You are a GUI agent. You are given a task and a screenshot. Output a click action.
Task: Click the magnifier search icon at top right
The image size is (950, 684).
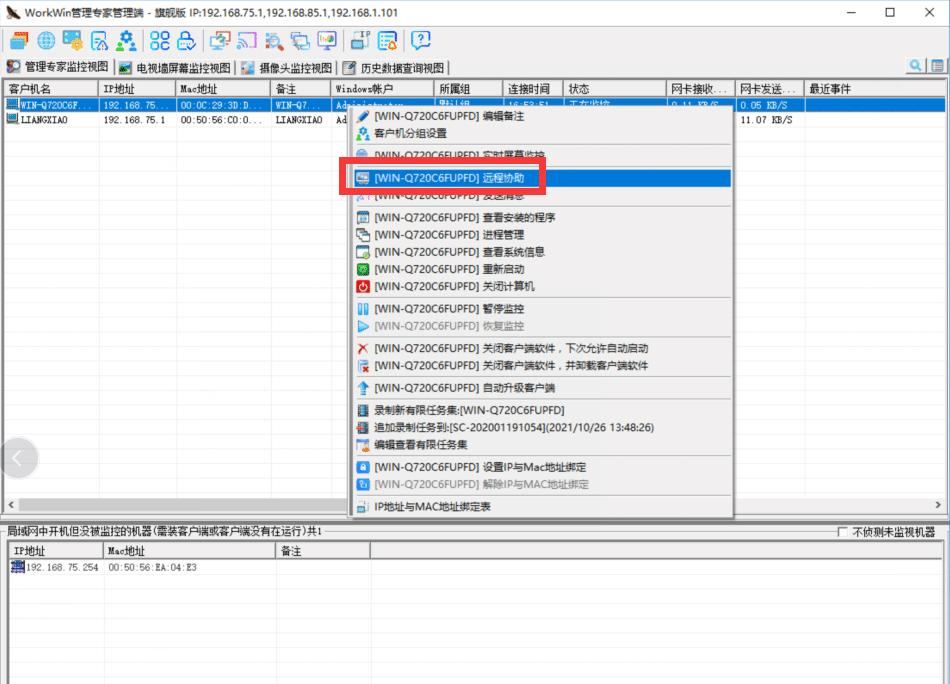point(915,65)
